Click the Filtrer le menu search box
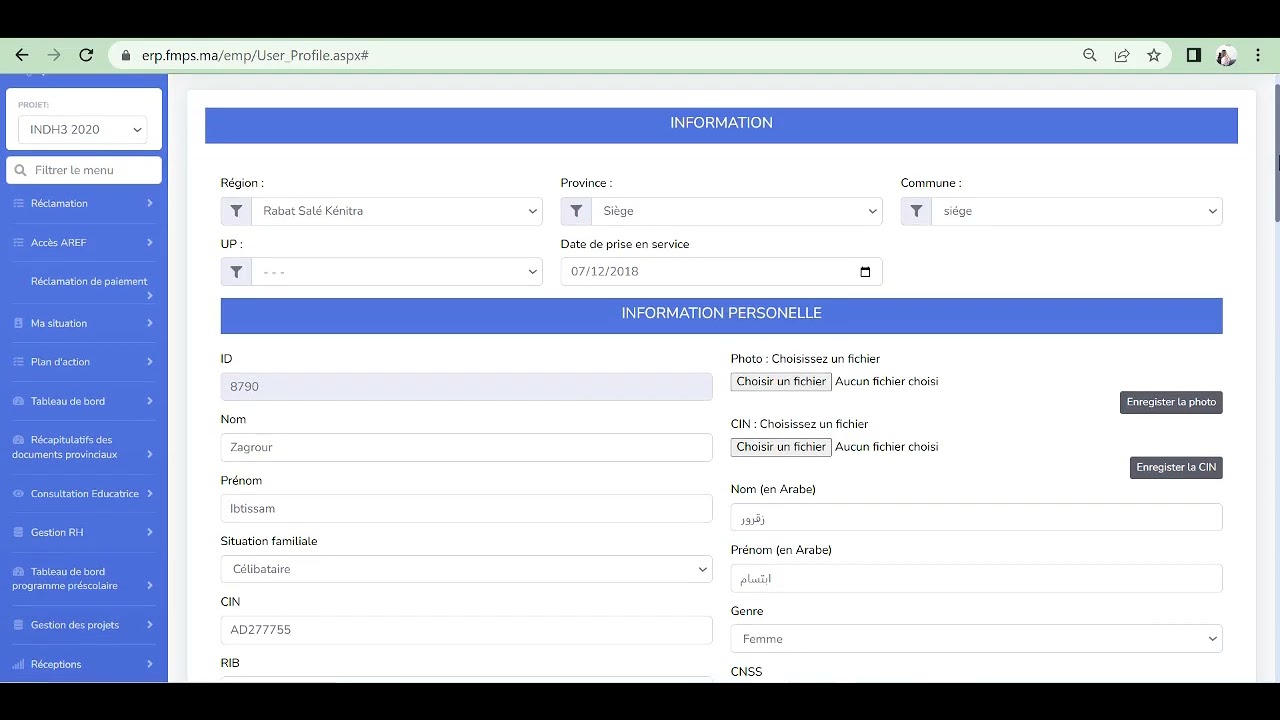Image resolution: width=1280 pixels, height=720 pixels. (x=84, y=170)
